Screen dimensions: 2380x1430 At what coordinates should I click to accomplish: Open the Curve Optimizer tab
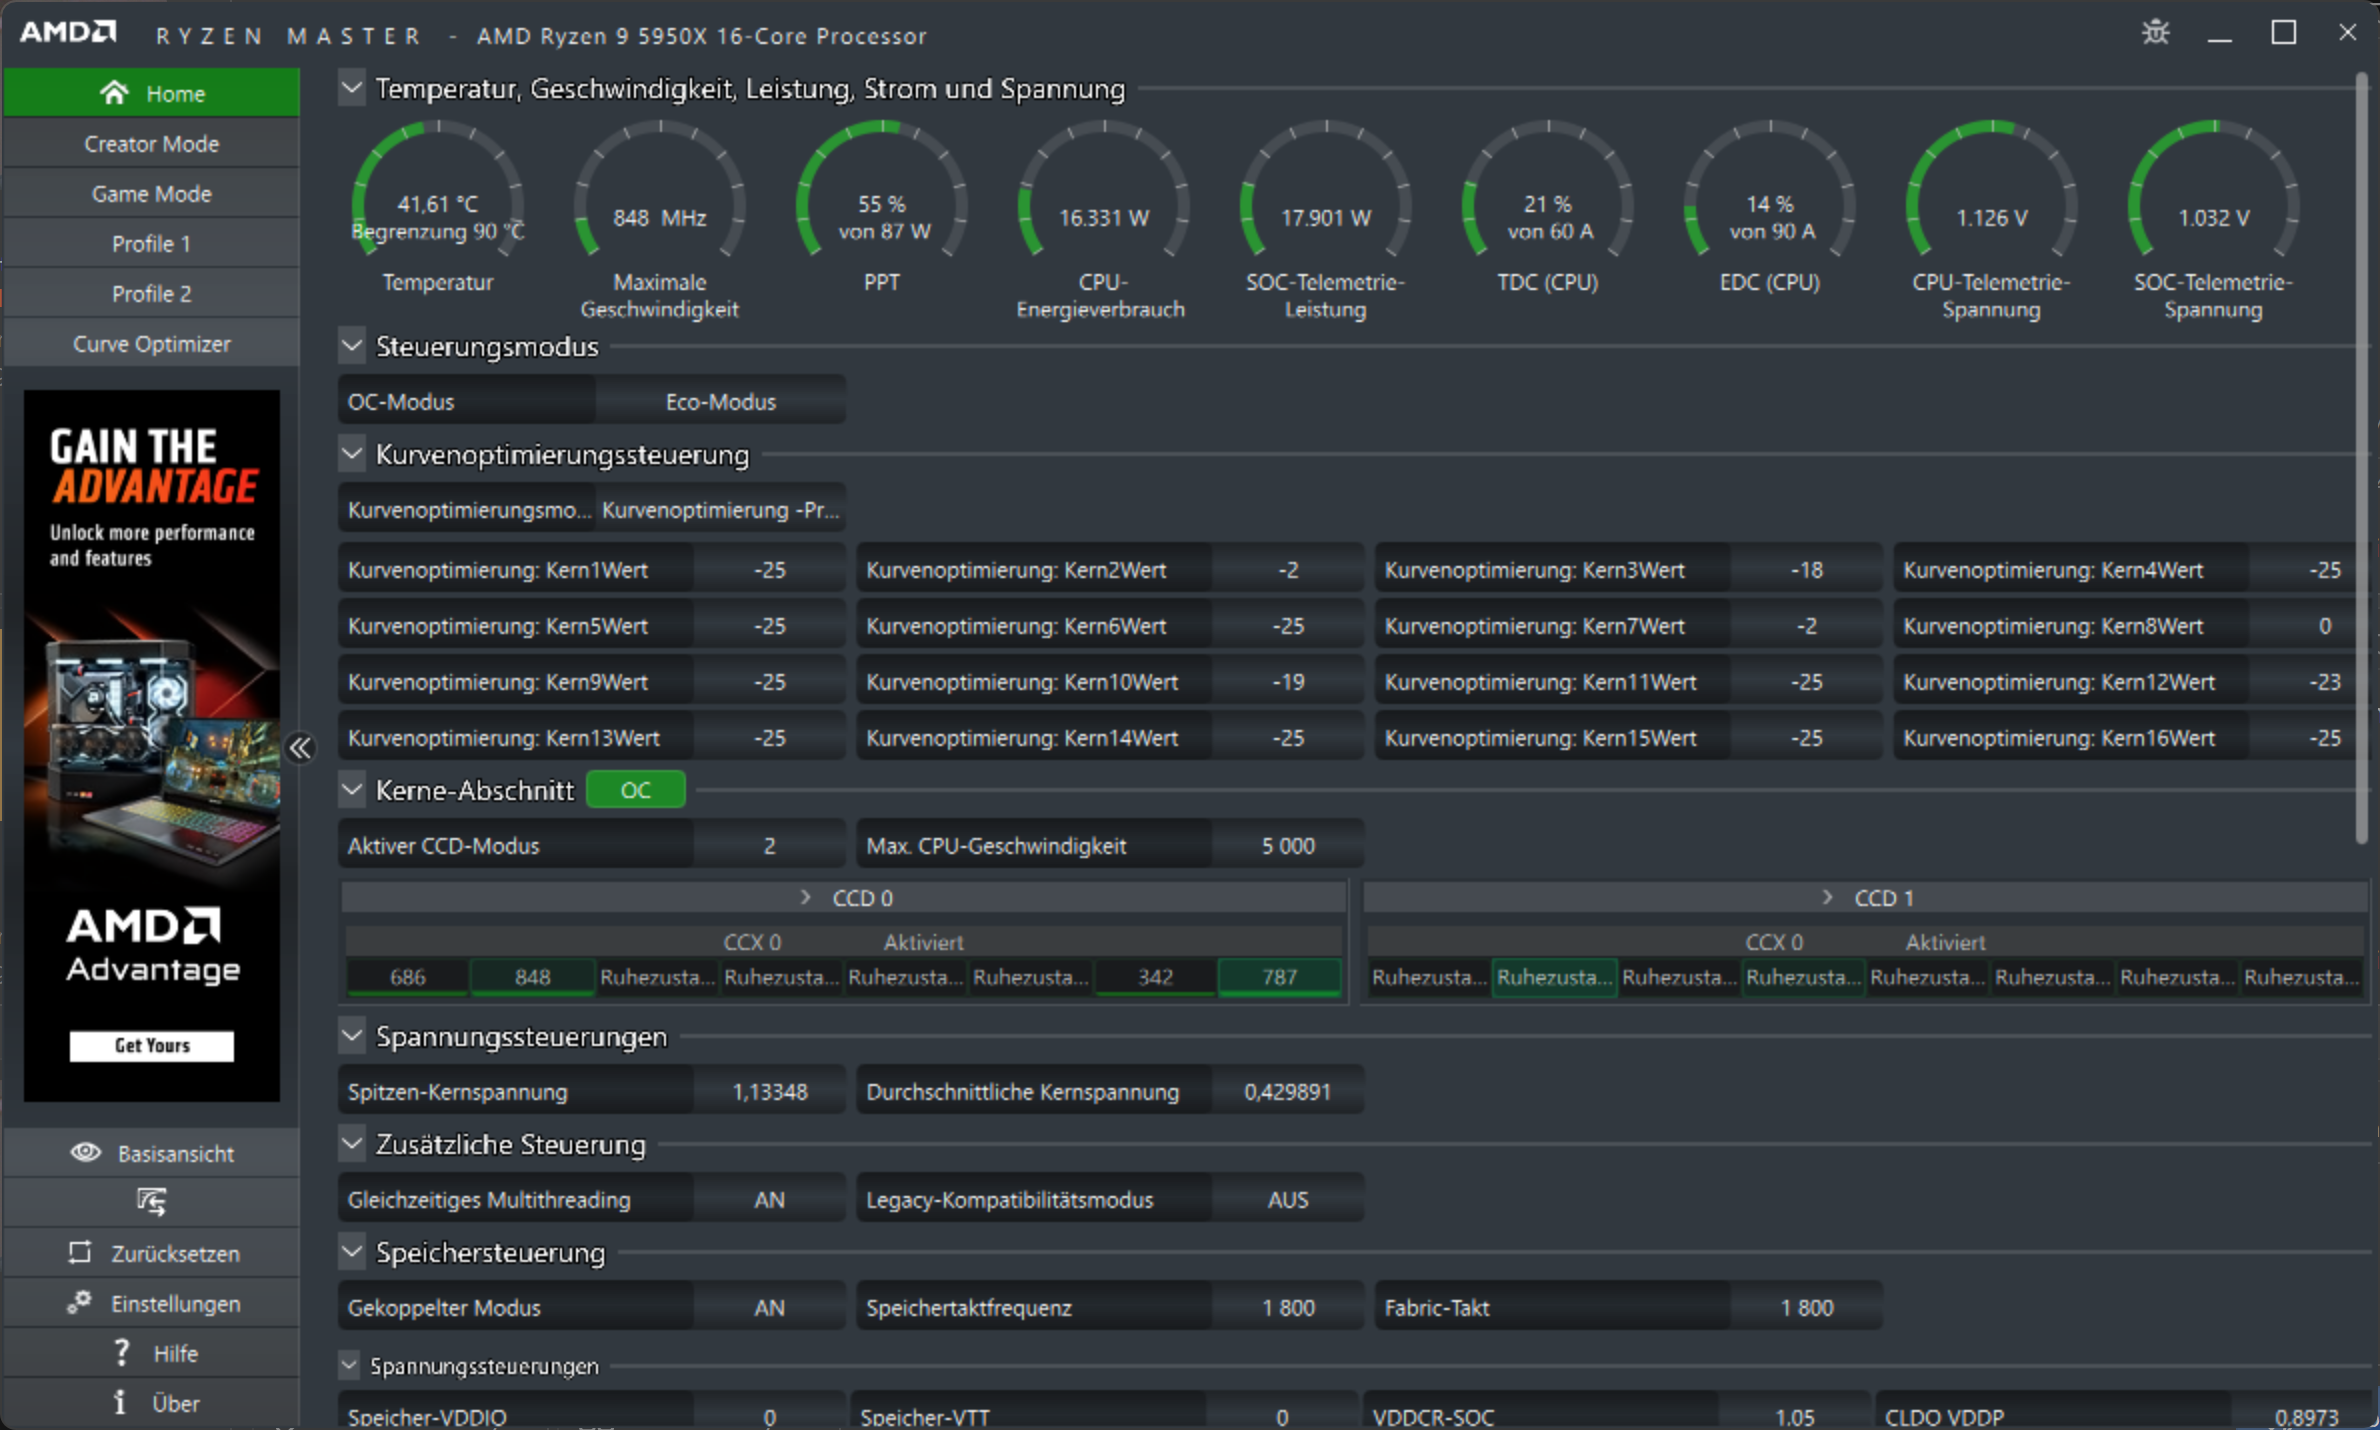click(151, 343)
